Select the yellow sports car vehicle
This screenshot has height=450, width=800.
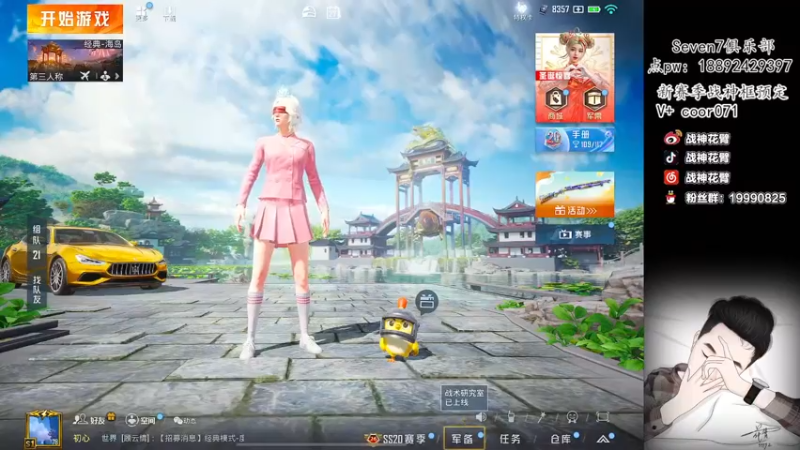point(84,259)
